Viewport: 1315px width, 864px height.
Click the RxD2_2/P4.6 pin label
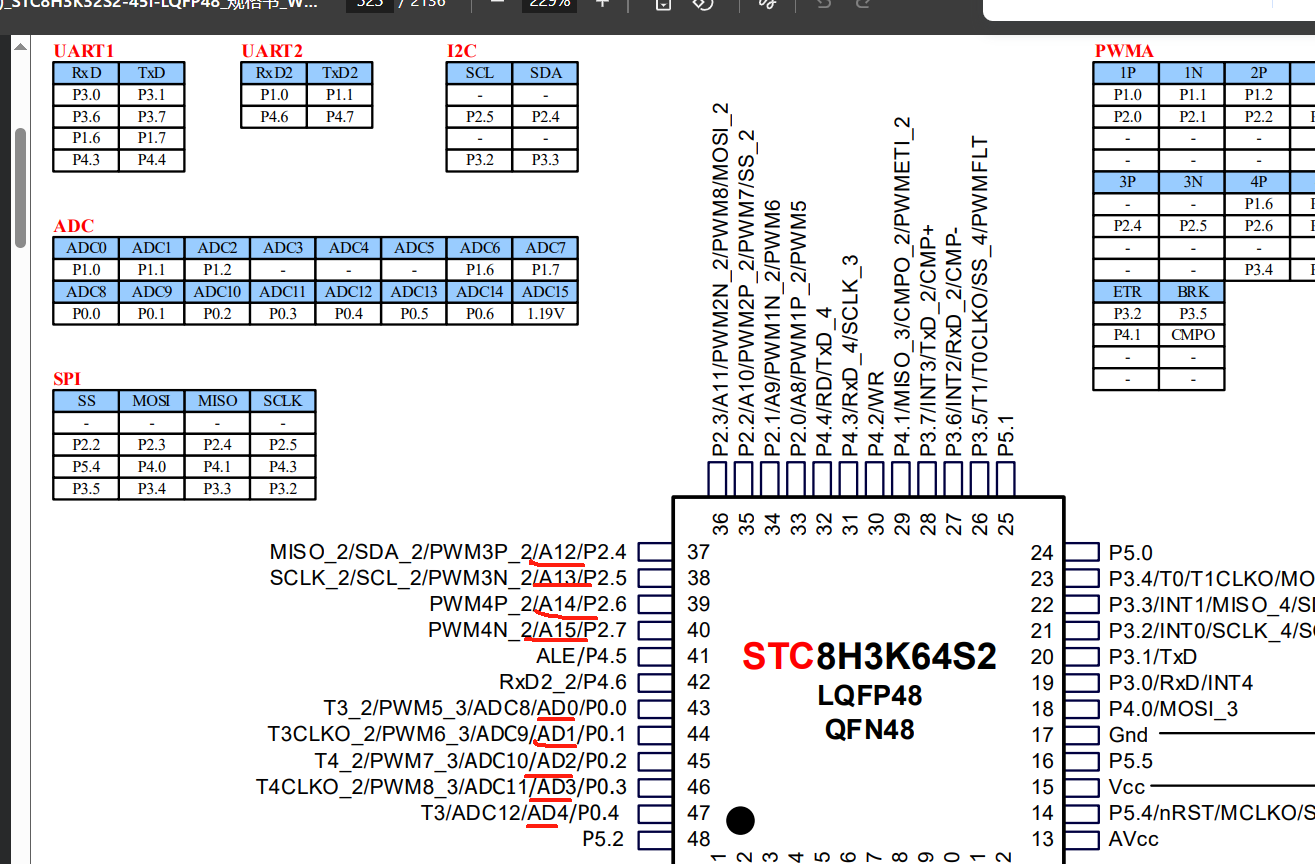(x=564, y=682)
